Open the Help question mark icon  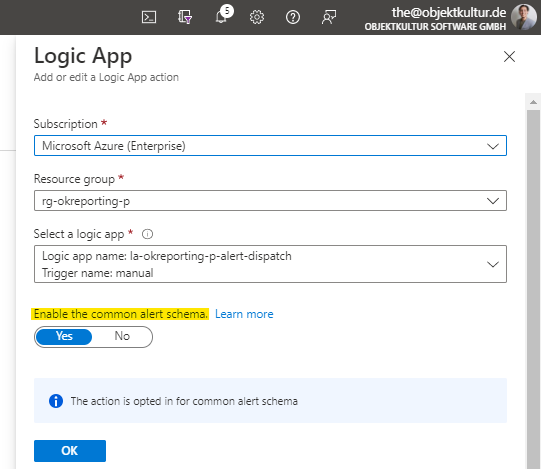(x=293, y=17)
